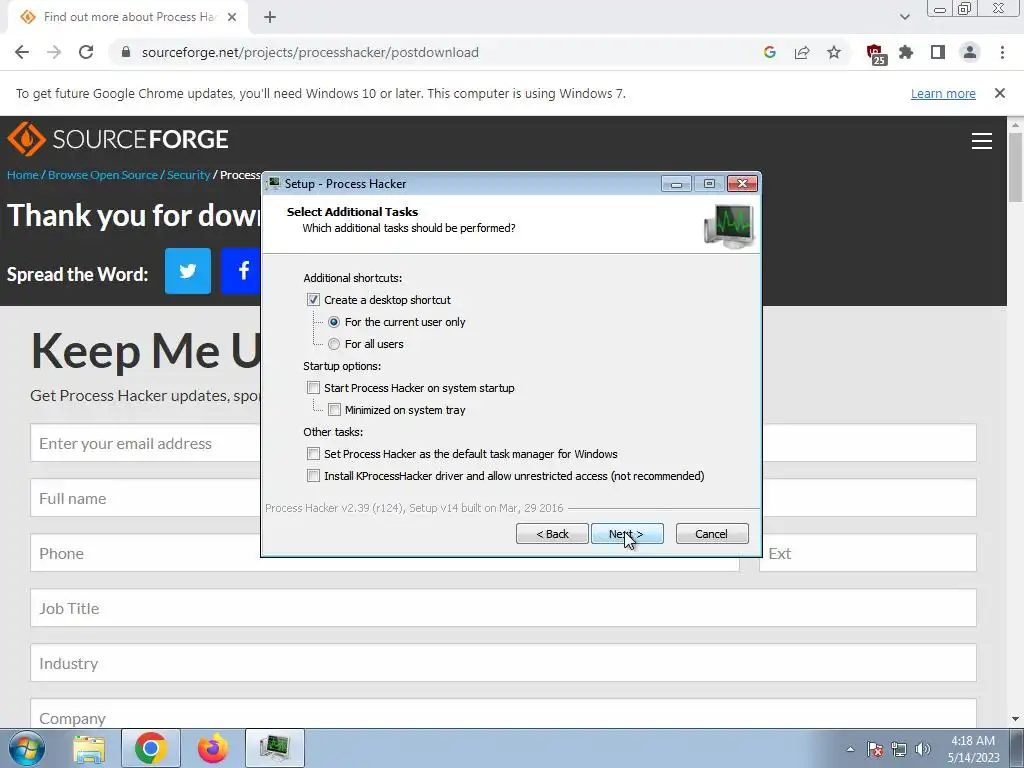Click the taskbar clock showing 4:18 AM

(x=973, y=749)
